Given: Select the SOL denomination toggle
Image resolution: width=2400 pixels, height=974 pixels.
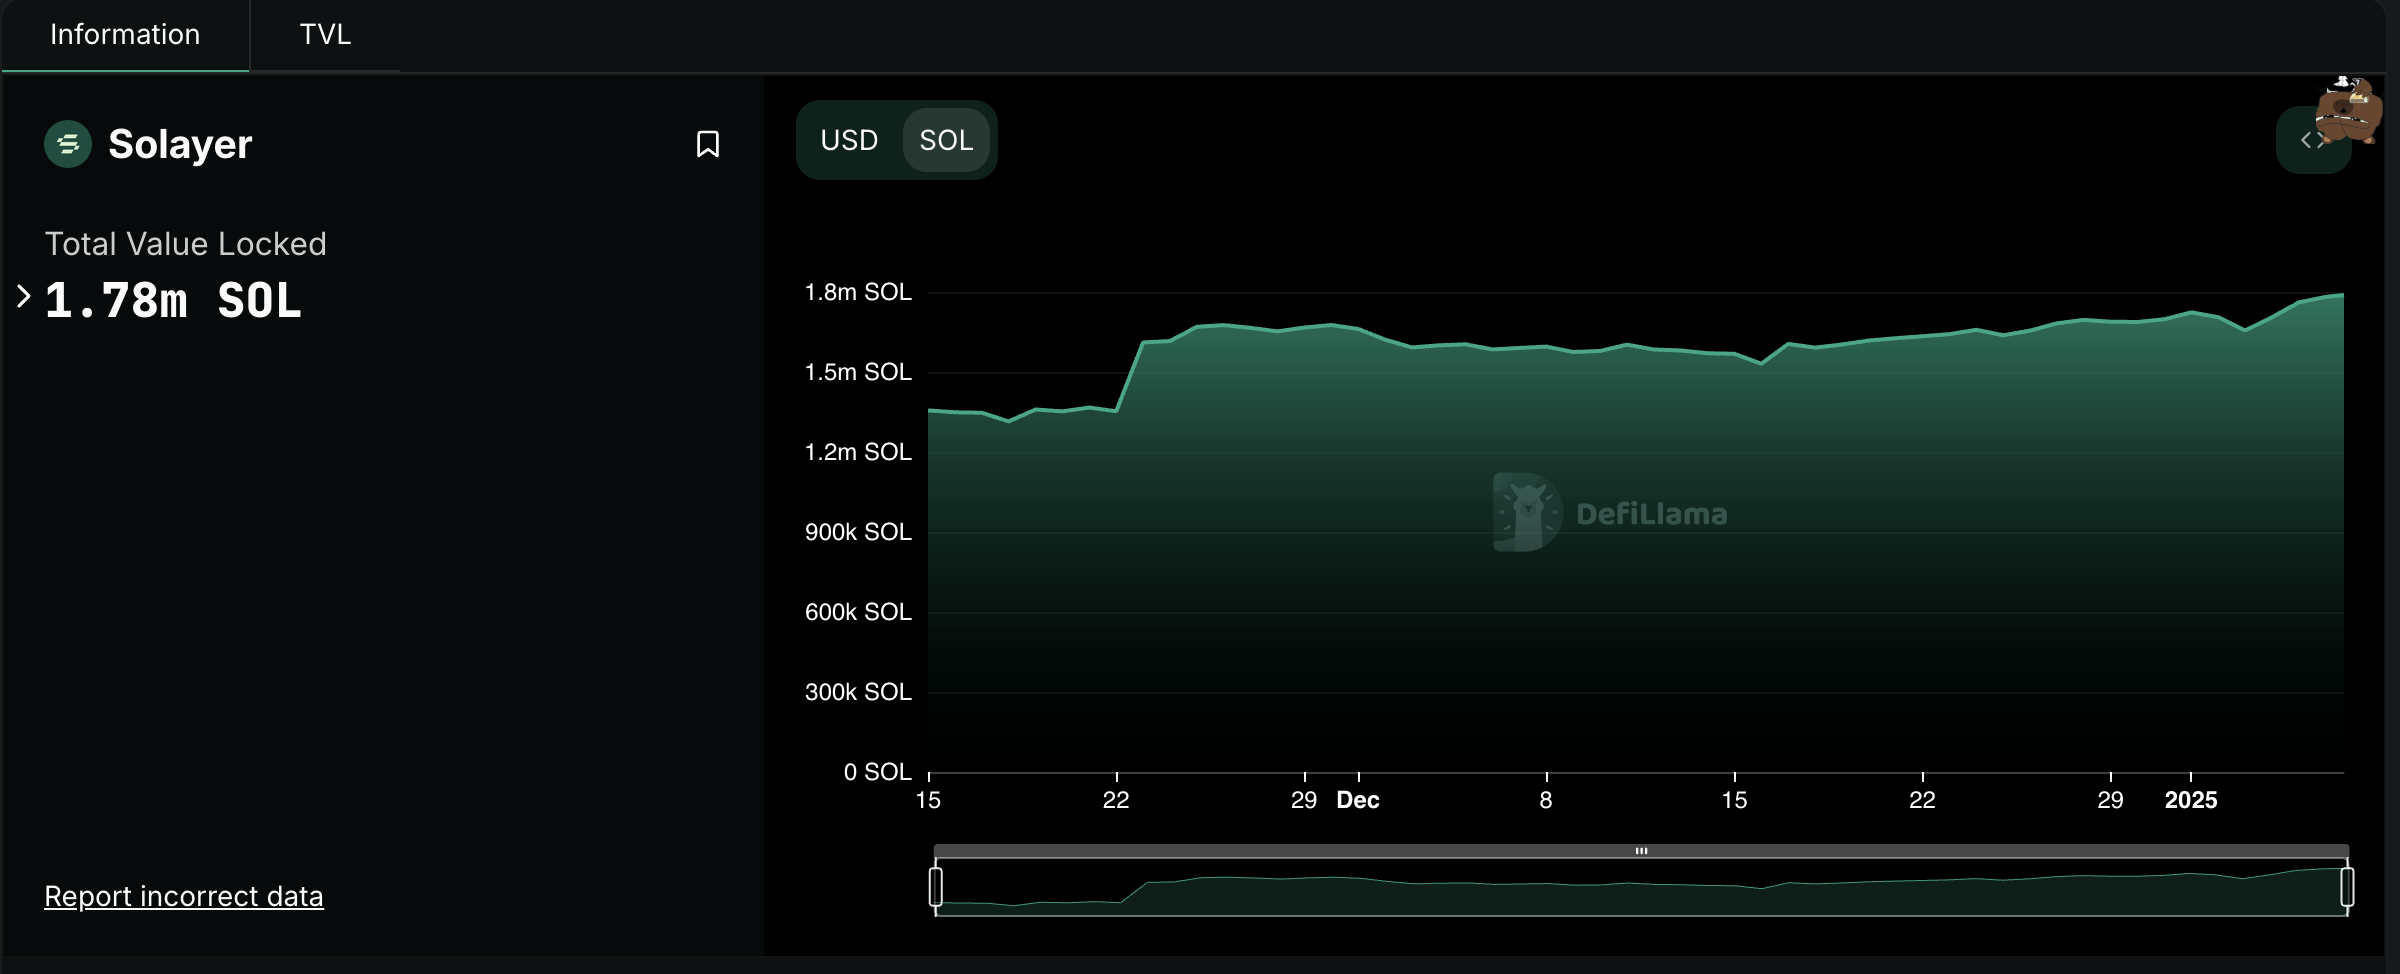Looking at the screenshot, I should pyautogui.click(x=946, y=140).
